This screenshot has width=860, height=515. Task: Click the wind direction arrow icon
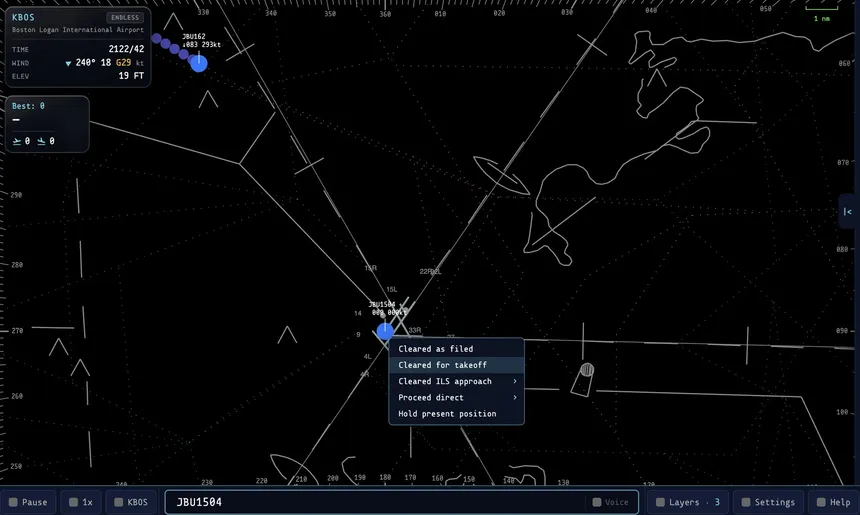[68, 64]
